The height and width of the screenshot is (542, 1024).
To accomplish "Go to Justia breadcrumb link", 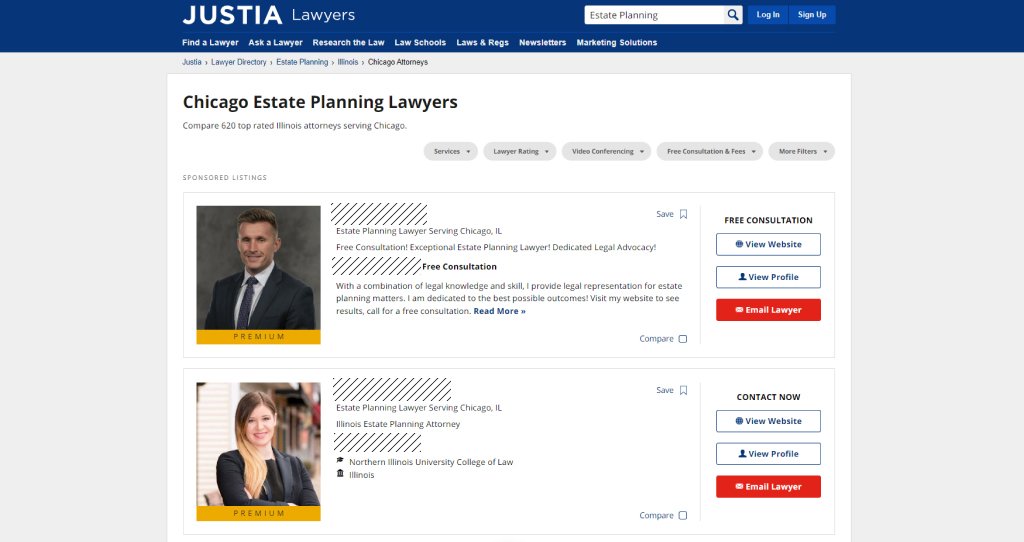I will [x=191, y=62].
